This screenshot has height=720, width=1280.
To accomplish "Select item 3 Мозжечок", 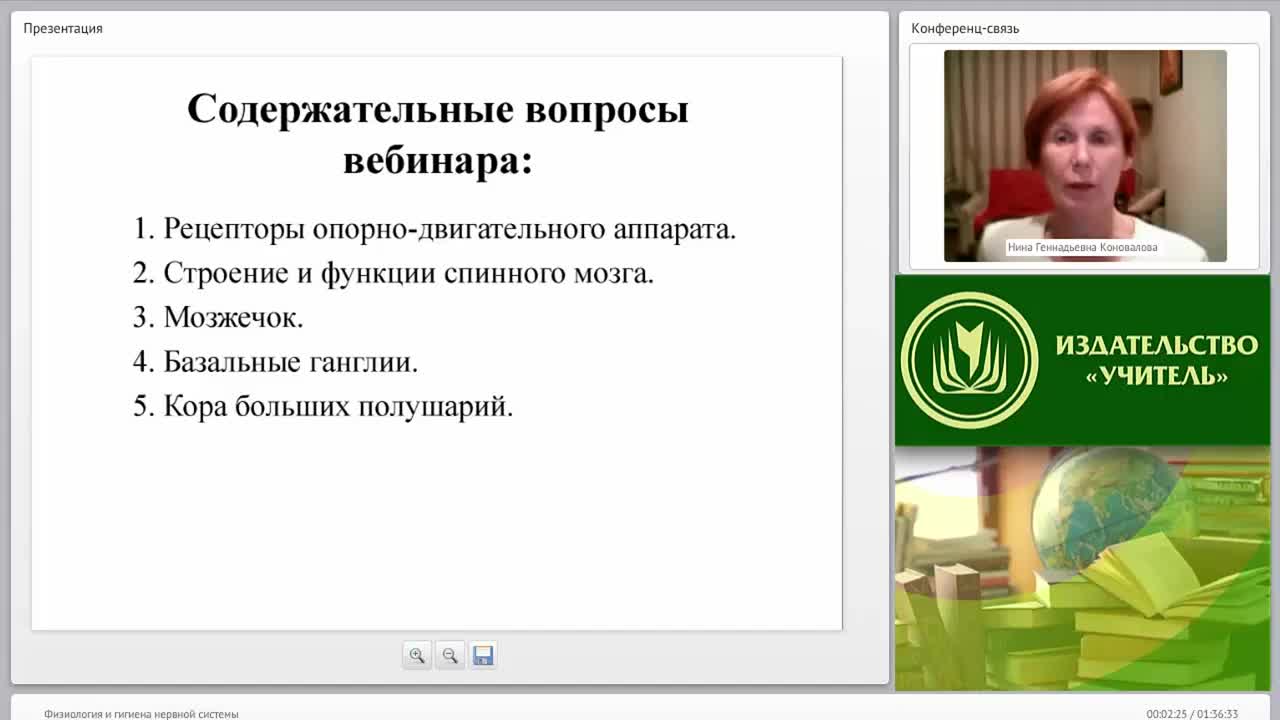I will click(218, 317).
